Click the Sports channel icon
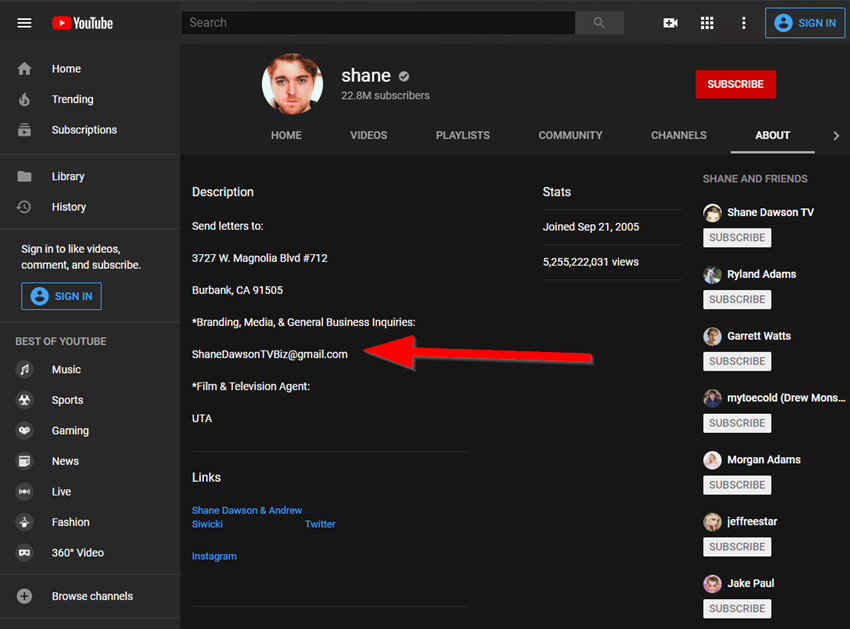This screenshot has width=850, height=629. 24,400
